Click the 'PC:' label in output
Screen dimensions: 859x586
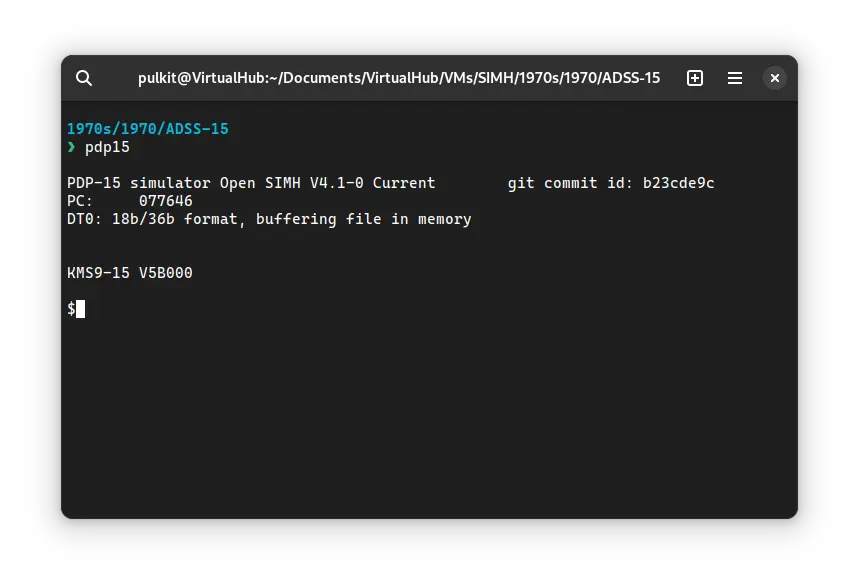pyautogui.click(x=80, y=201)
